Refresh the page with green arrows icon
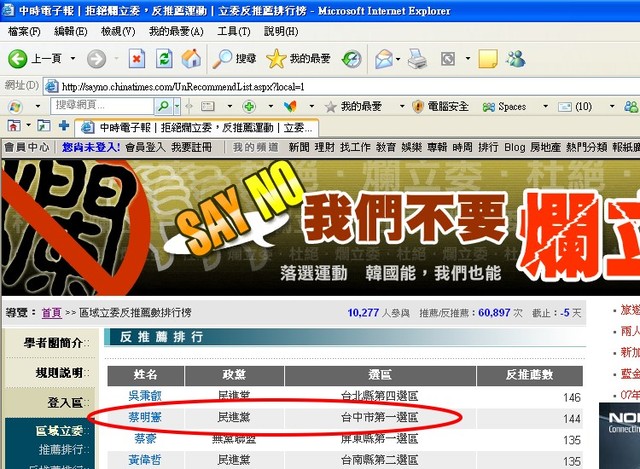 click(164, 59)
